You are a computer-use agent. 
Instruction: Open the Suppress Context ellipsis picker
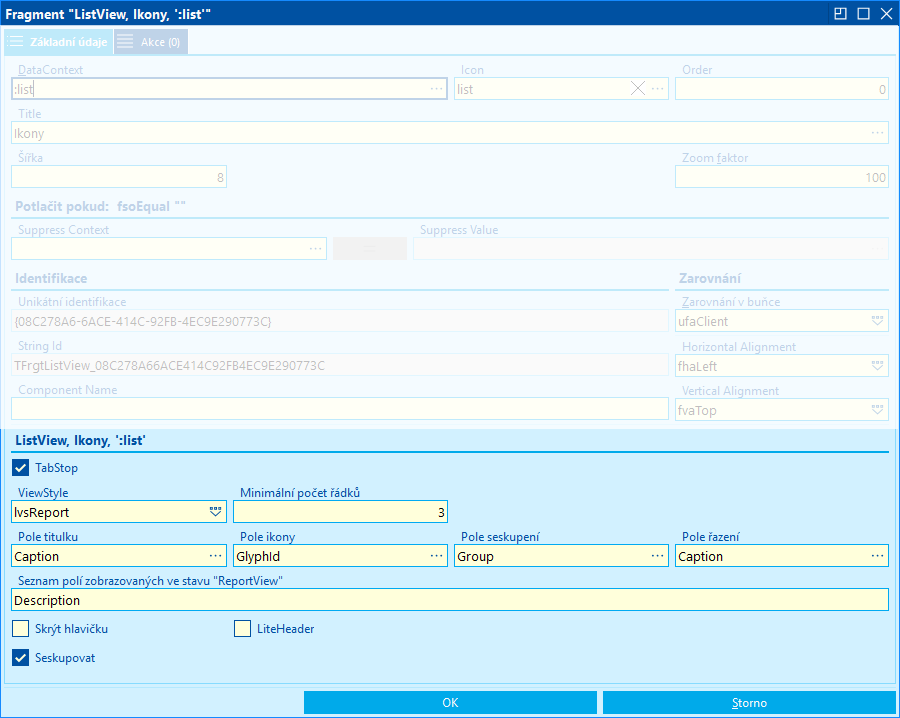coord(316,249)
